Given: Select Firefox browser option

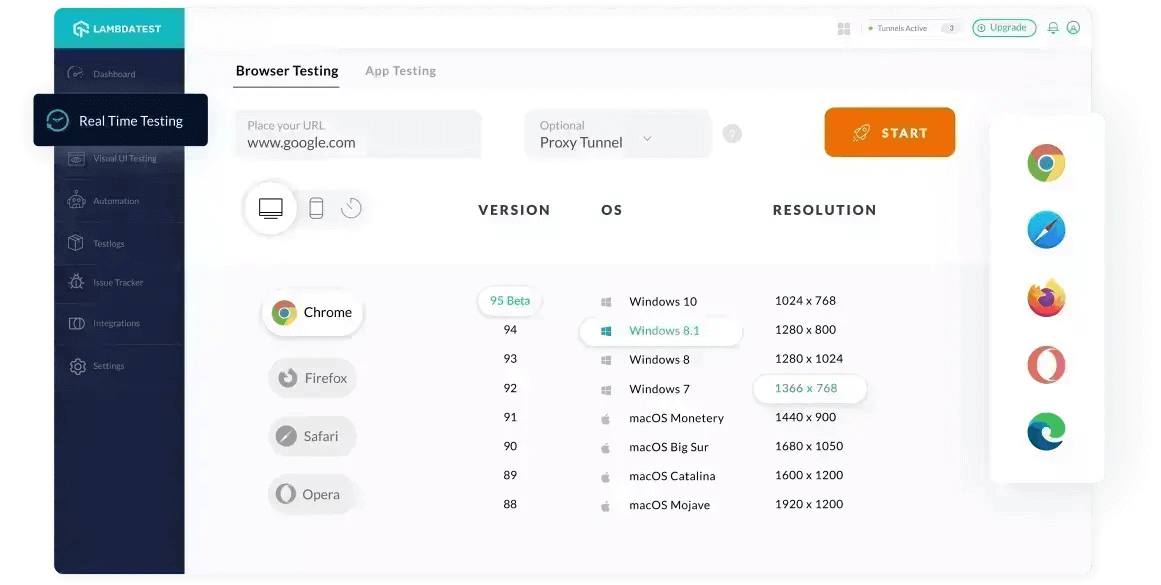Looking at the screenshot, I should pos(312,378).
